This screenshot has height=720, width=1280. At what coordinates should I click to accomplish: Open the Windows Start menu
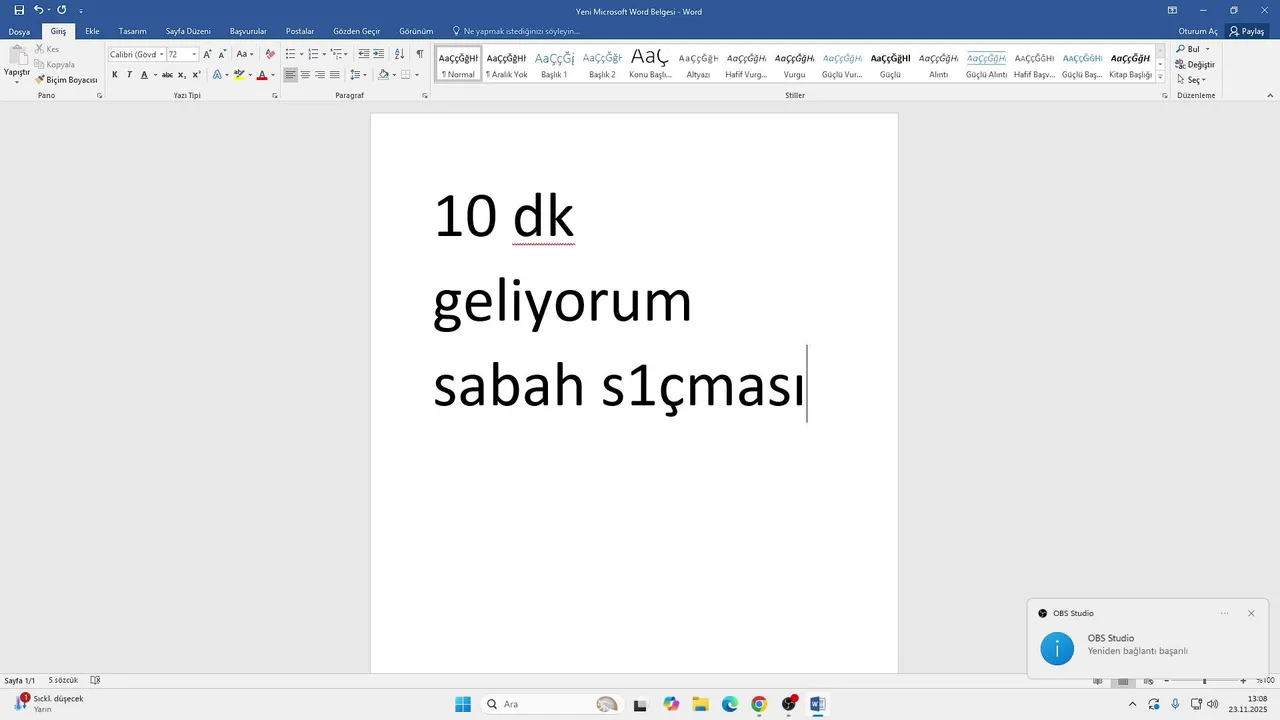pos(463,704)
